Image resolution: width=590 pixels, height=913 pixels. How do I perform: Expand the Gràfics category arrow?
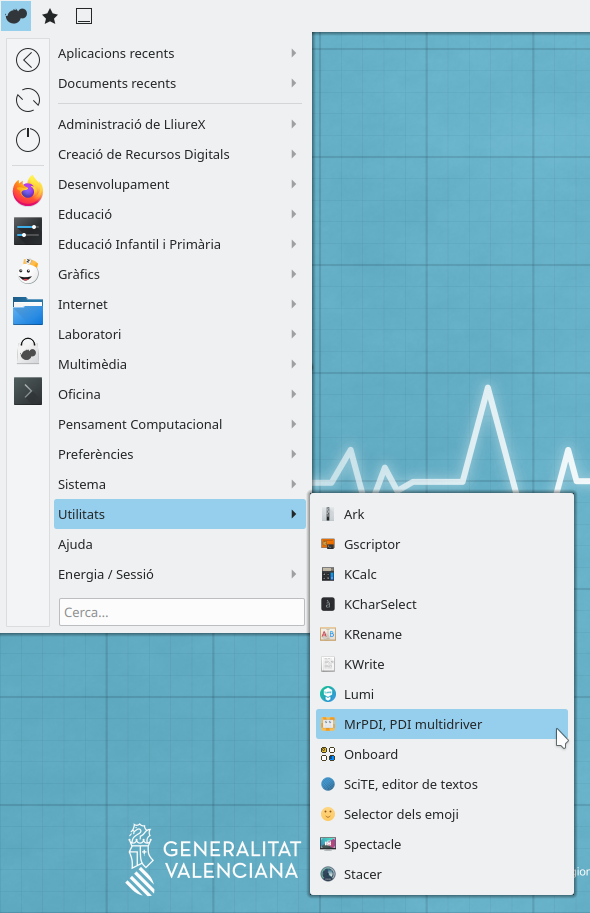[x=294, y=274]
